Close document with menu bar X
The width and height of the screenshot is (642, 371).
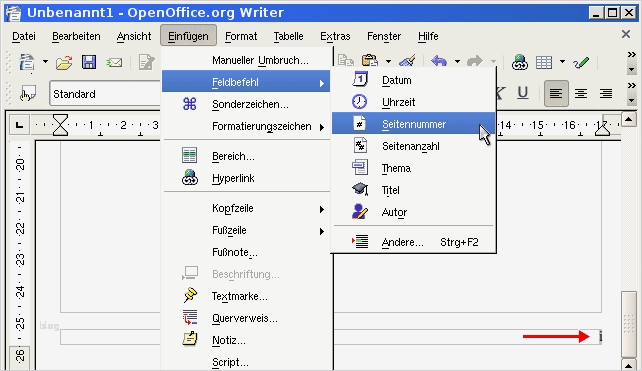click(x=626, y=34)
